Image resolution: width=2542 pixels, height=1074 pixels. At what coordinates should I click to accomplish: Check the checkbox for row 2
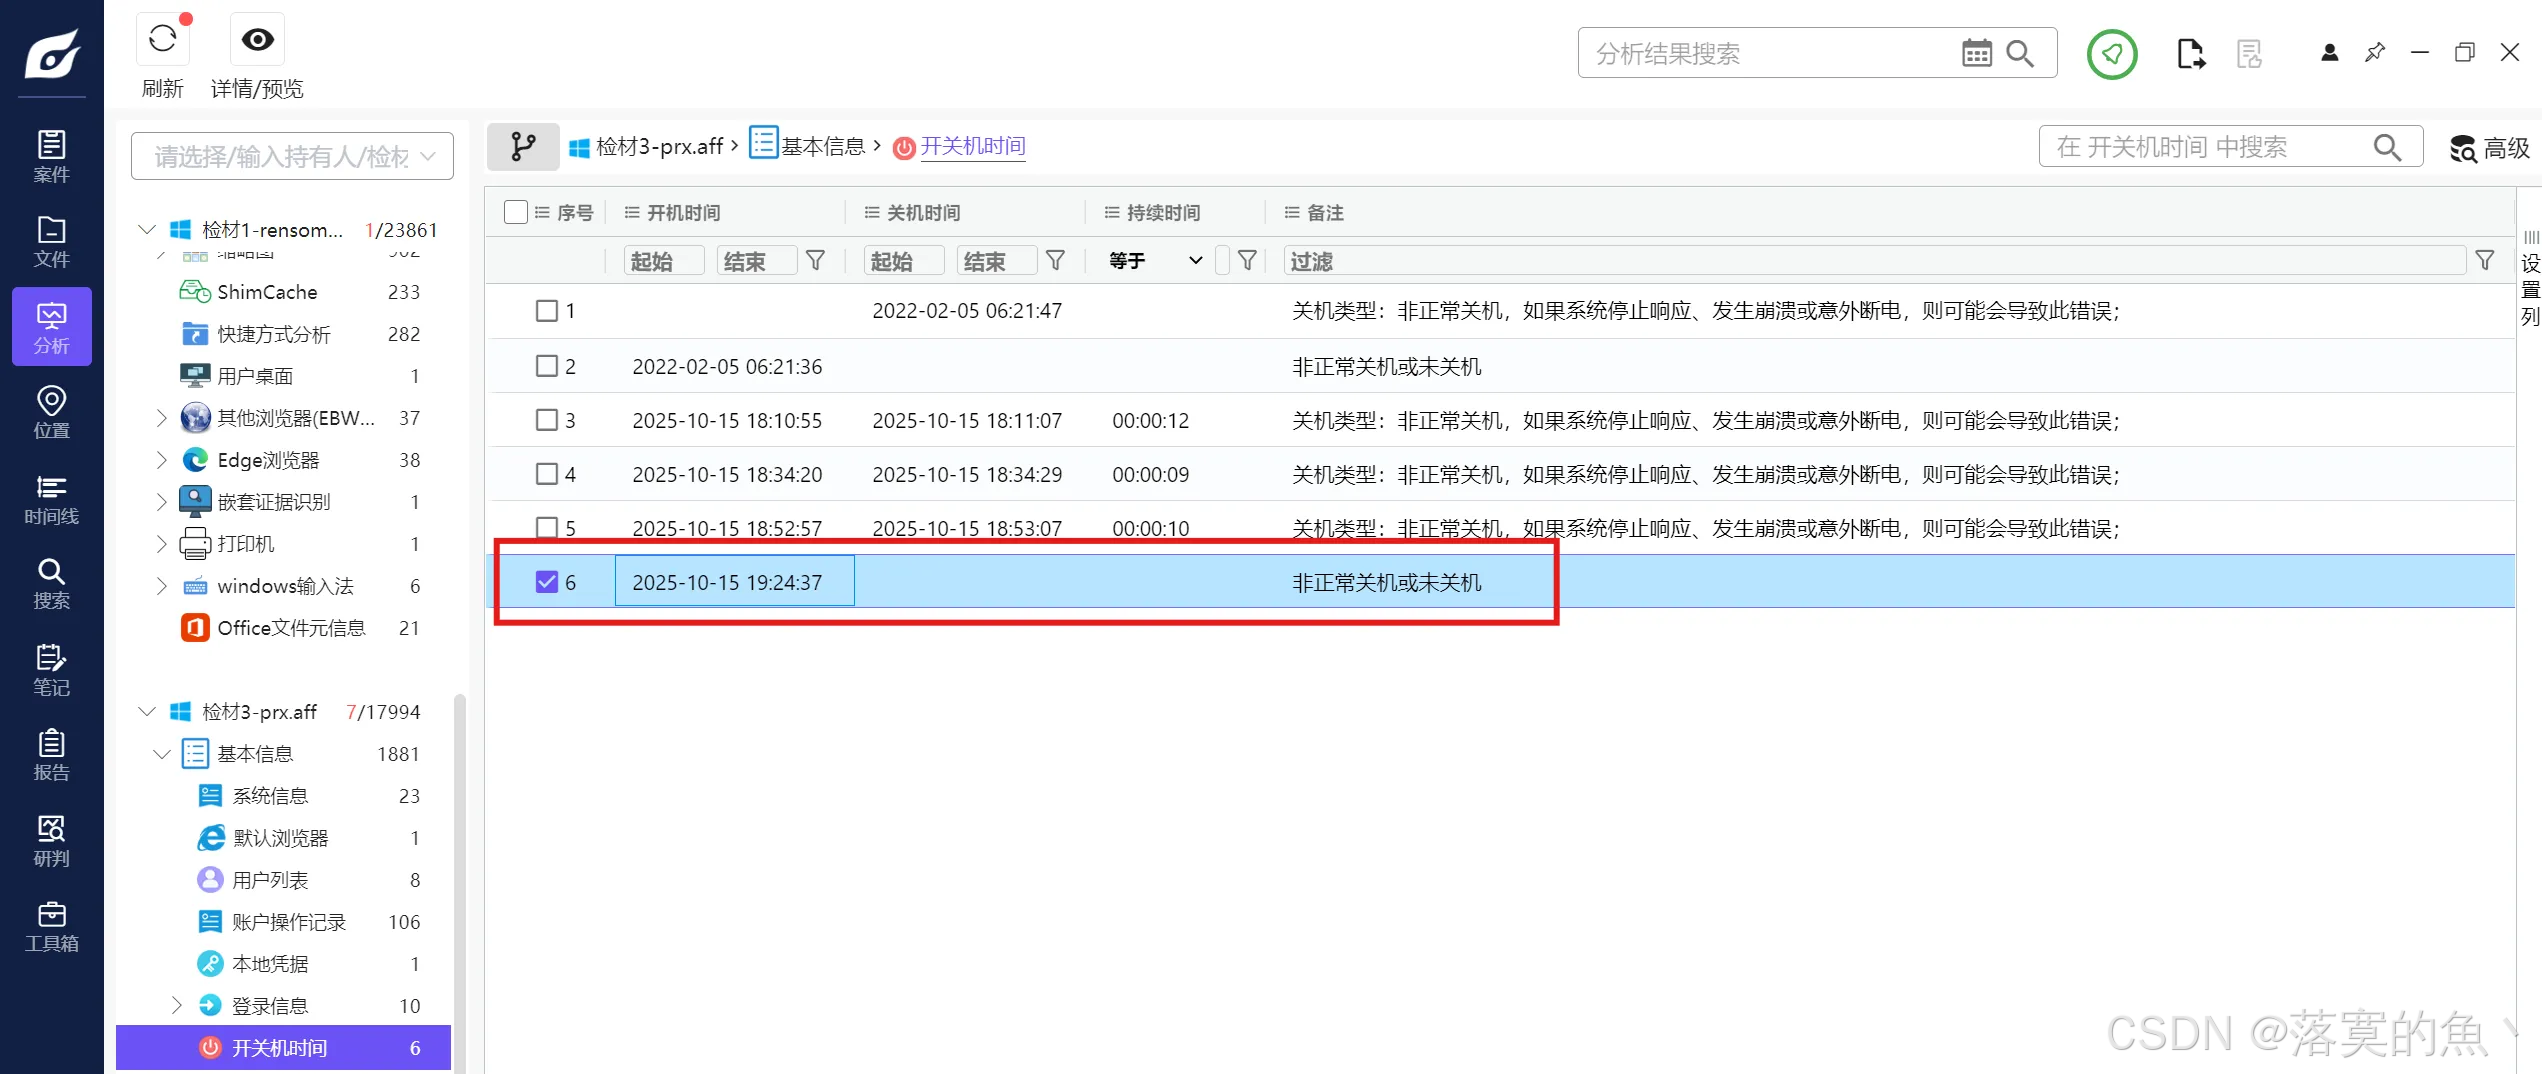[547, 366]
